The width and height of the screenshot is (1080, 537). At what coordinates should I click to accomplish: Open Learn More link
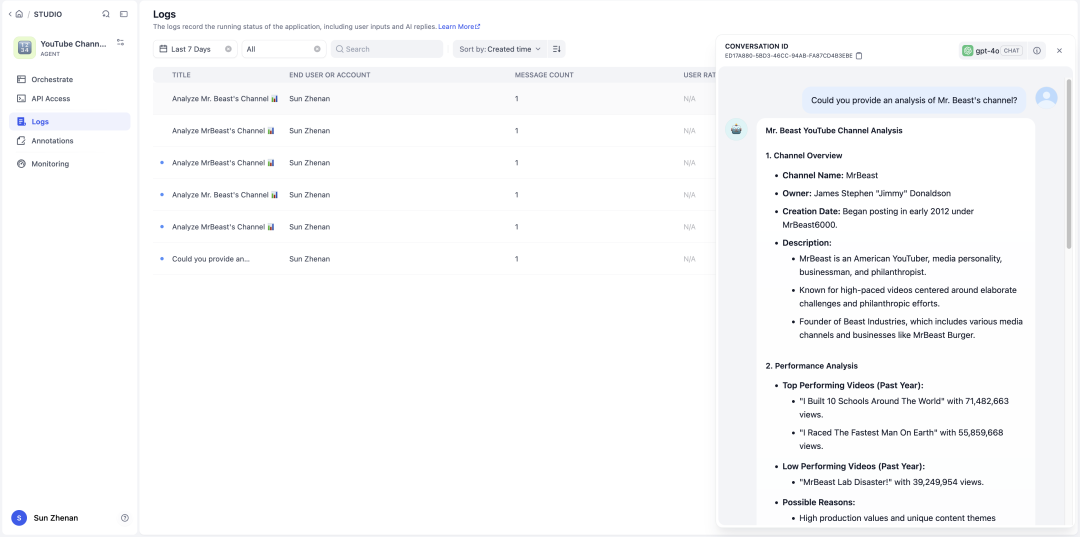(459, 26)
